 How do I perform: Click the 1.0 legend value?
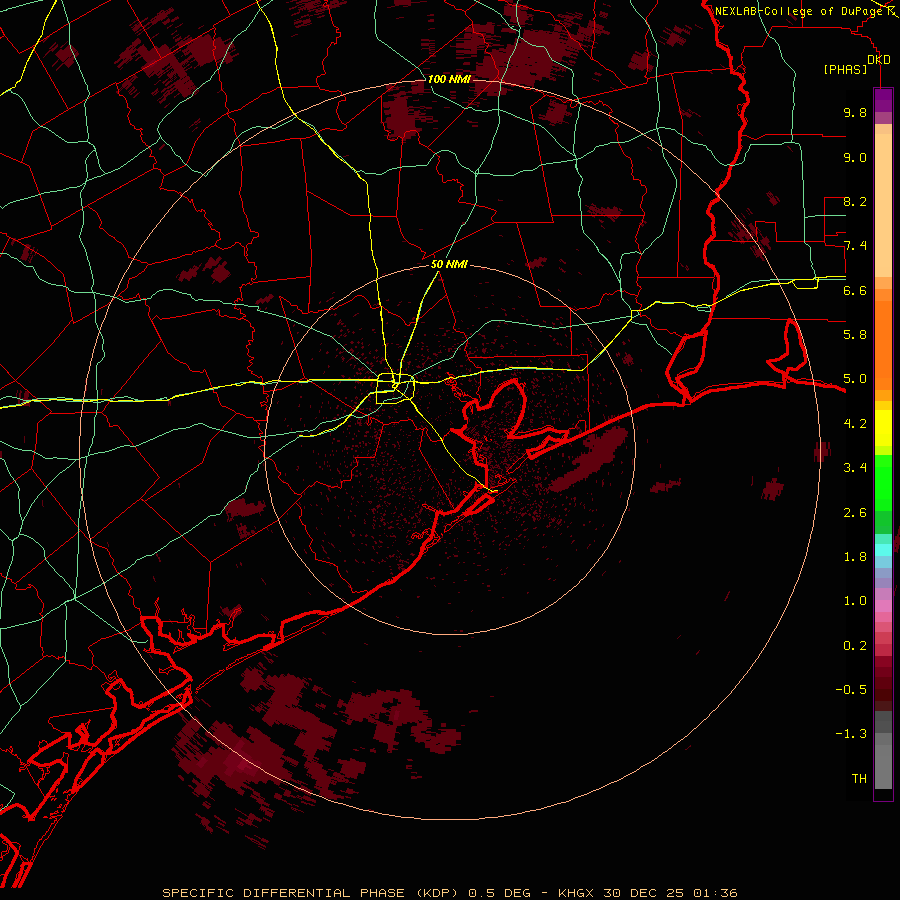click(855, 601)
